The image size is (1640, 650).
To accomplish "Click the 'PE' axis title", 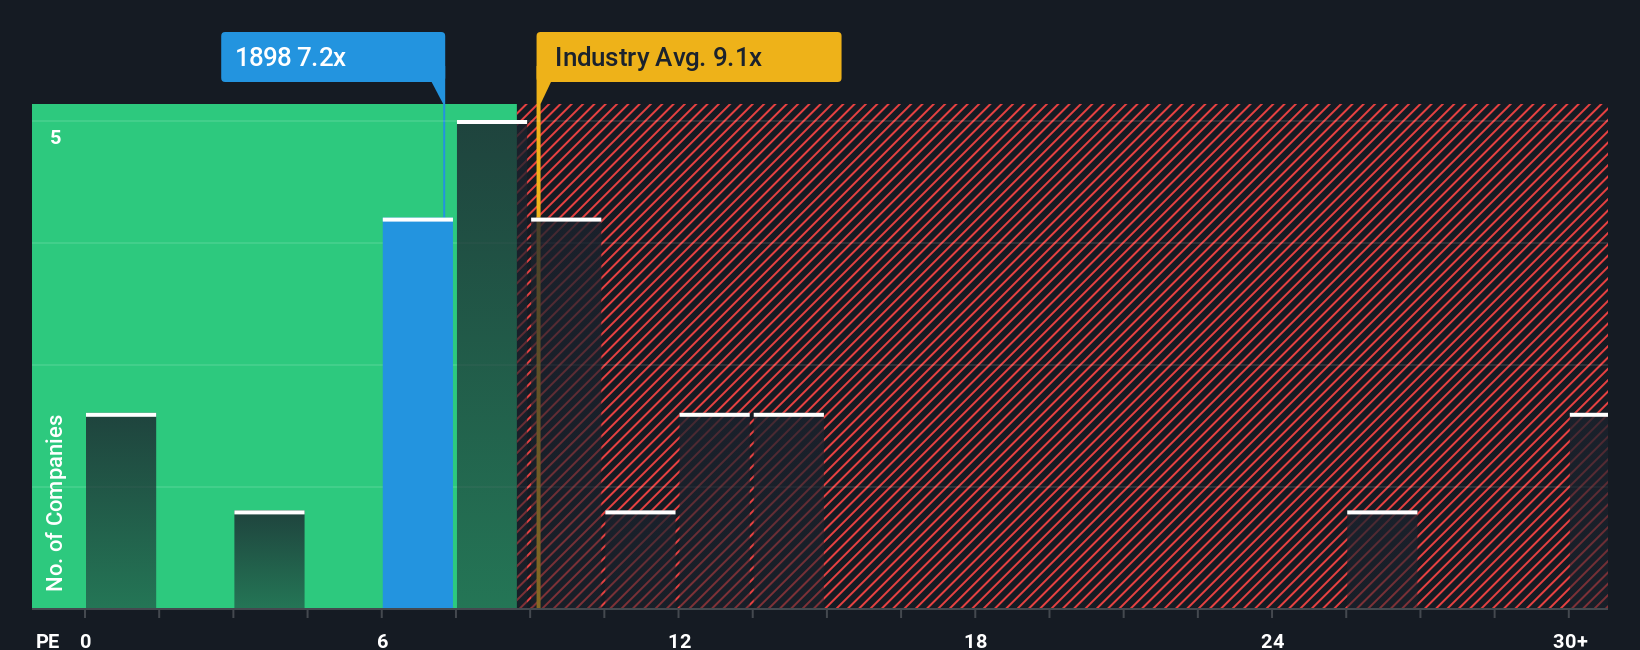I will click(48, 640).
